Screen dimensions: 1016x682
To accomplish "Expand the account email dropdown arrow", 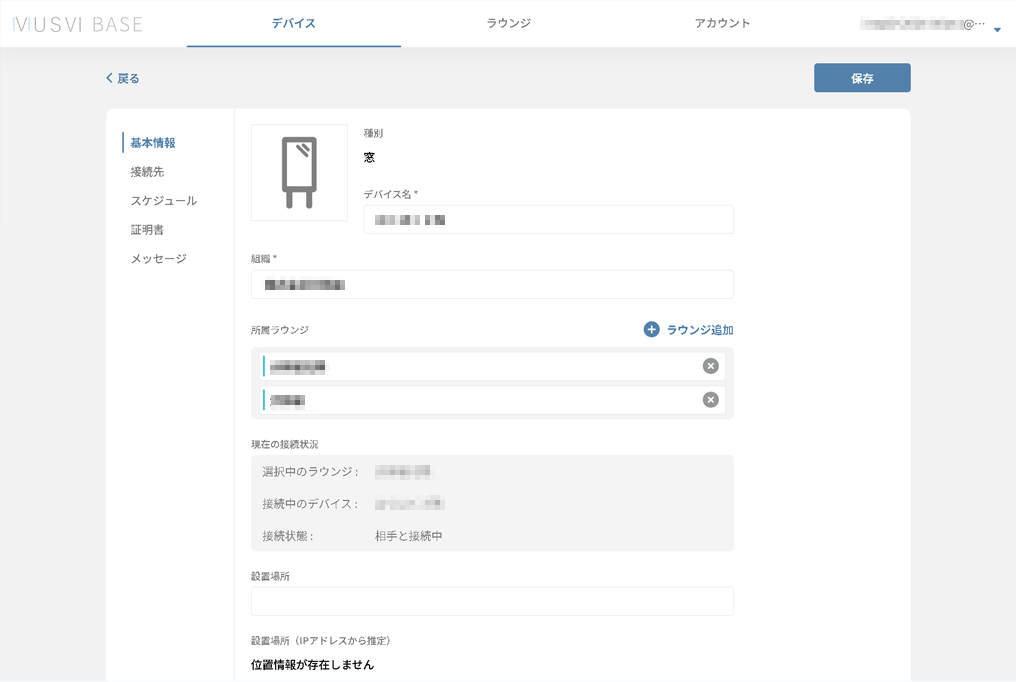I will click(x=997, y=30).
